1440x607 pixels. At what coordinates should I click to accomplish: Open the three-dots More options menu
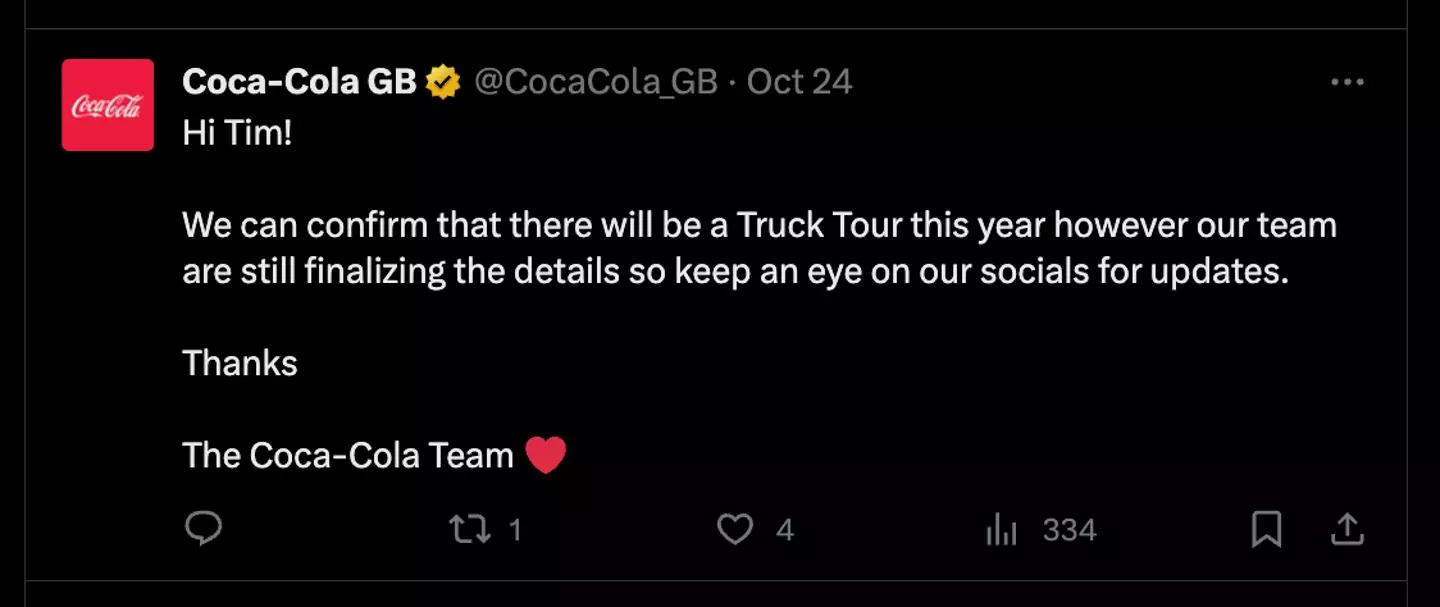pos(1347,83)
